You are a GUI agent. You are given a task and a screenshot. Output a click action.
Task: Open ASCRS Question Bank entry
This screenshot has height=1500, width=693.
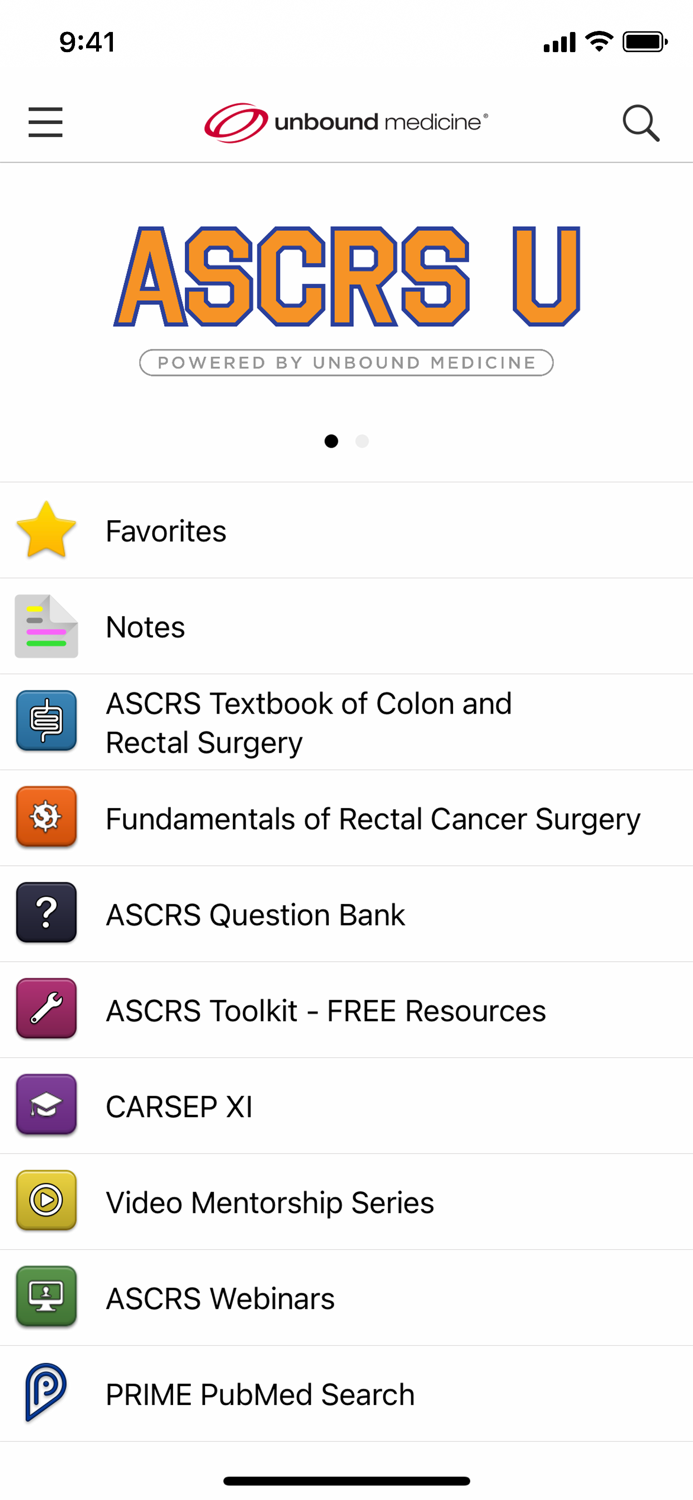pos(255,913)
